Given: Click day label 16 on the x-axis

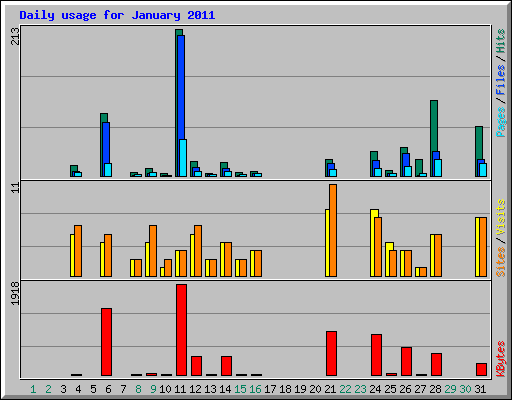Looking at the screenshot, I should [255, 389].
